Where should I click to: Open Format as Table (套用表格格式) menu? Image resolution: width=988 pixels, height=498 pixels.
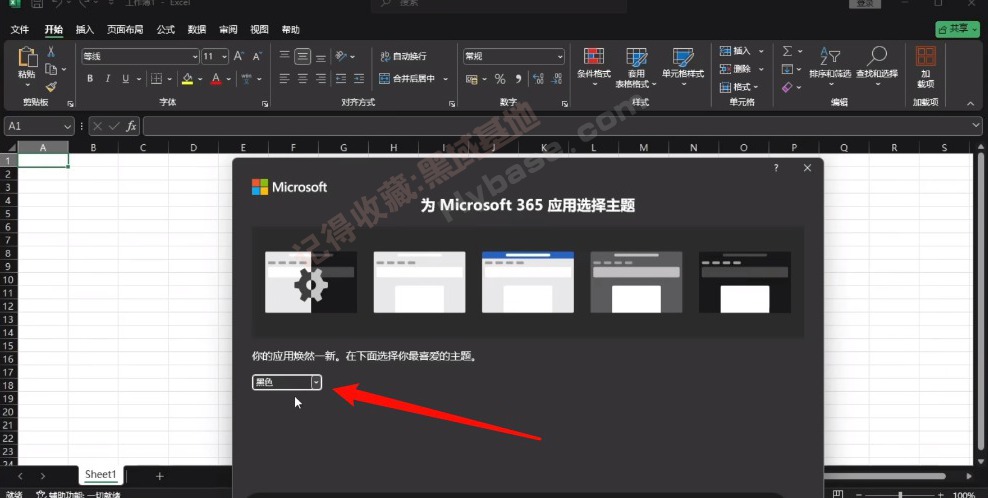coord(636,67)
